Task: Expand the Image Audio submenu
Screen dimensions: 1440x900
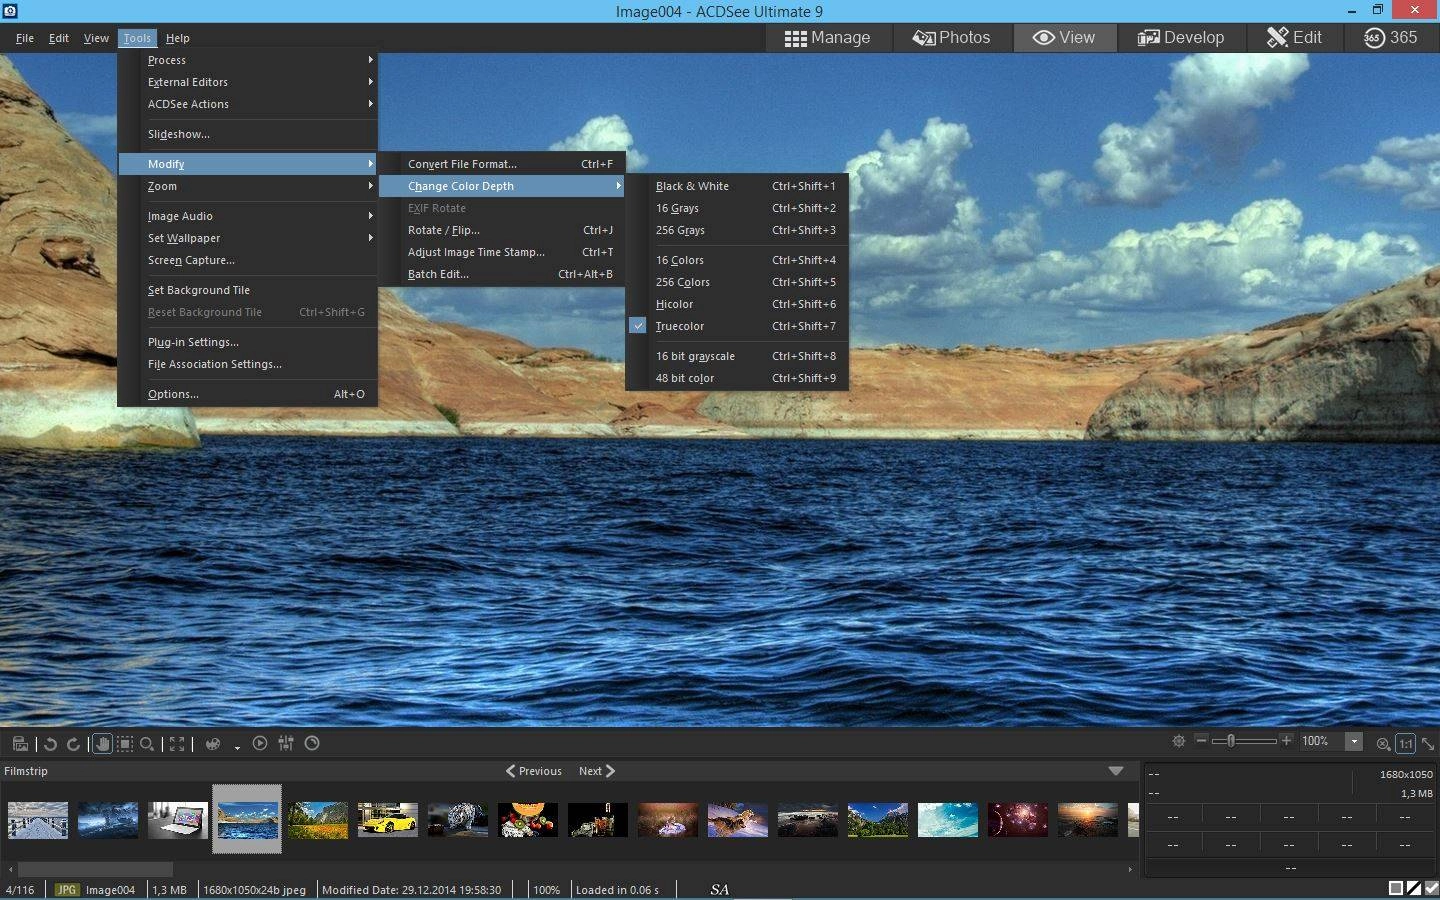Action: tap(247, 216)
